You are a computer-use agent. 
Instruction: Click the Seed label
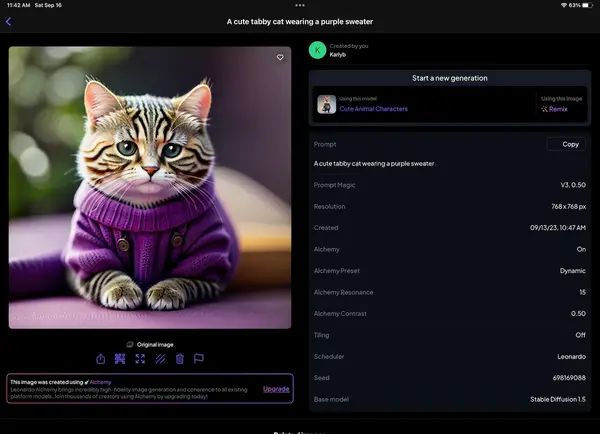tap(321, 378)
